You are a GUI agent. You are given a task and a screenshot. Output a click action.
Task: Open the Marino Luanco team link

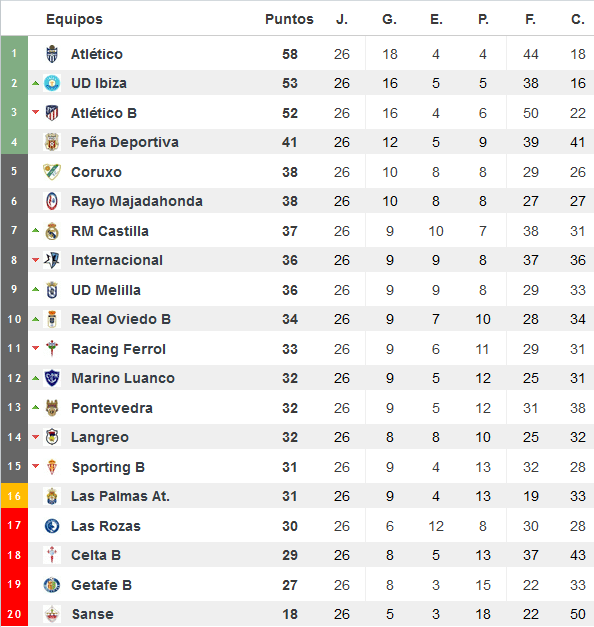(x=123, y=378)
